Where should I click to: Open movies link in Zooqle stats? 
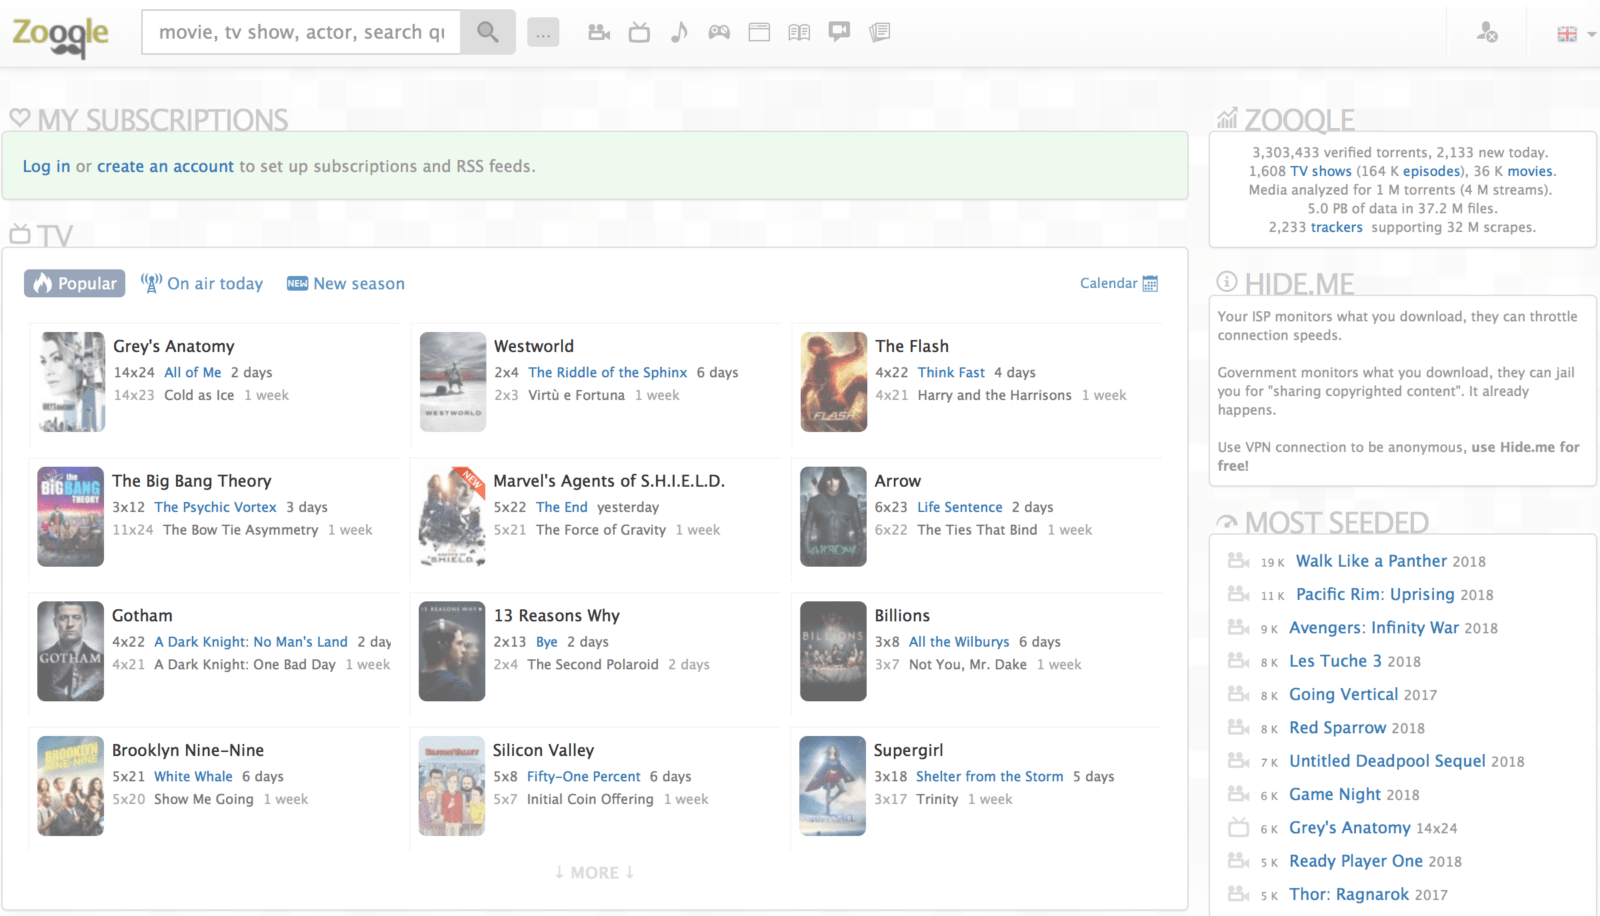pos(1530,171)
